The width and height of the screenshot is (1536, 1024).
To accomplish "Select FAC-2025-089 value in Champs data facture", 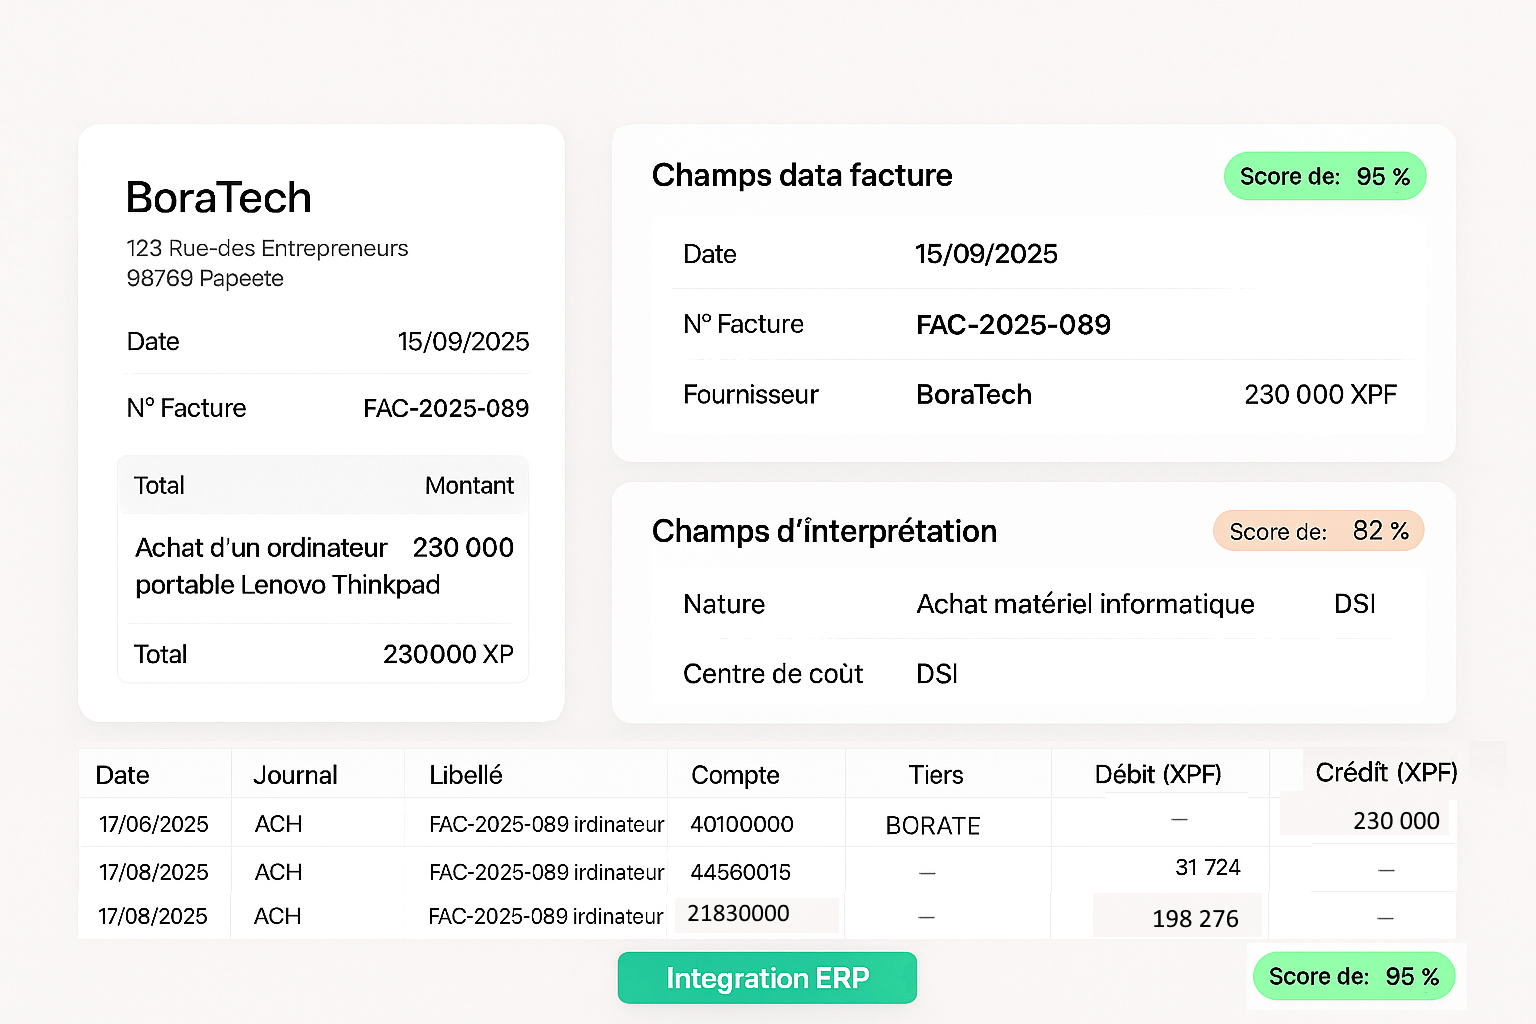I will click(x=1013, y=324).
